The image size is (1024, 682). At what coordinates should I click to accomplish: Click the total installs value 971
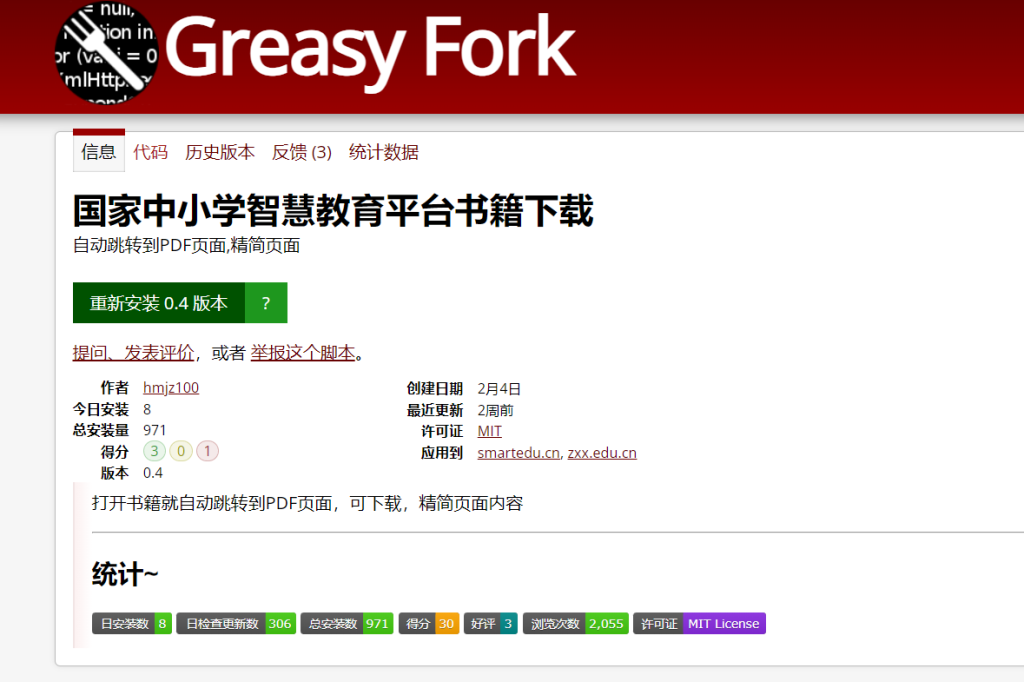(x=155, y=430)
